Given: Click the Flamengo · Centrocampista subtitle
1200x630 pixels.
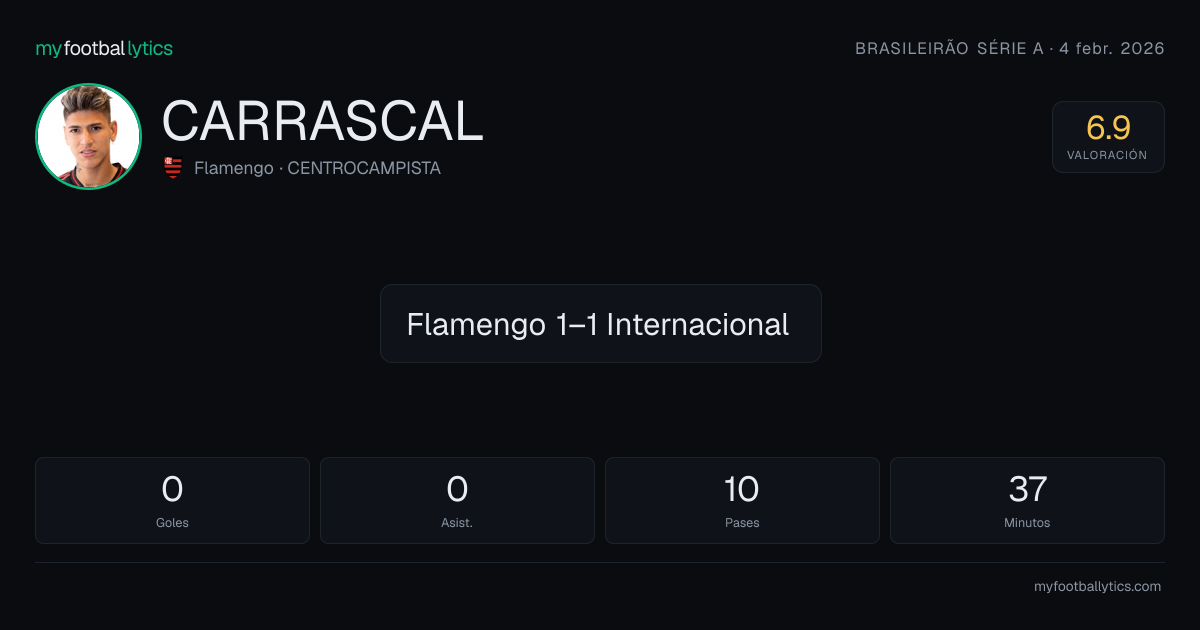Looking at the screenshot, I should (x=317, y=168).
